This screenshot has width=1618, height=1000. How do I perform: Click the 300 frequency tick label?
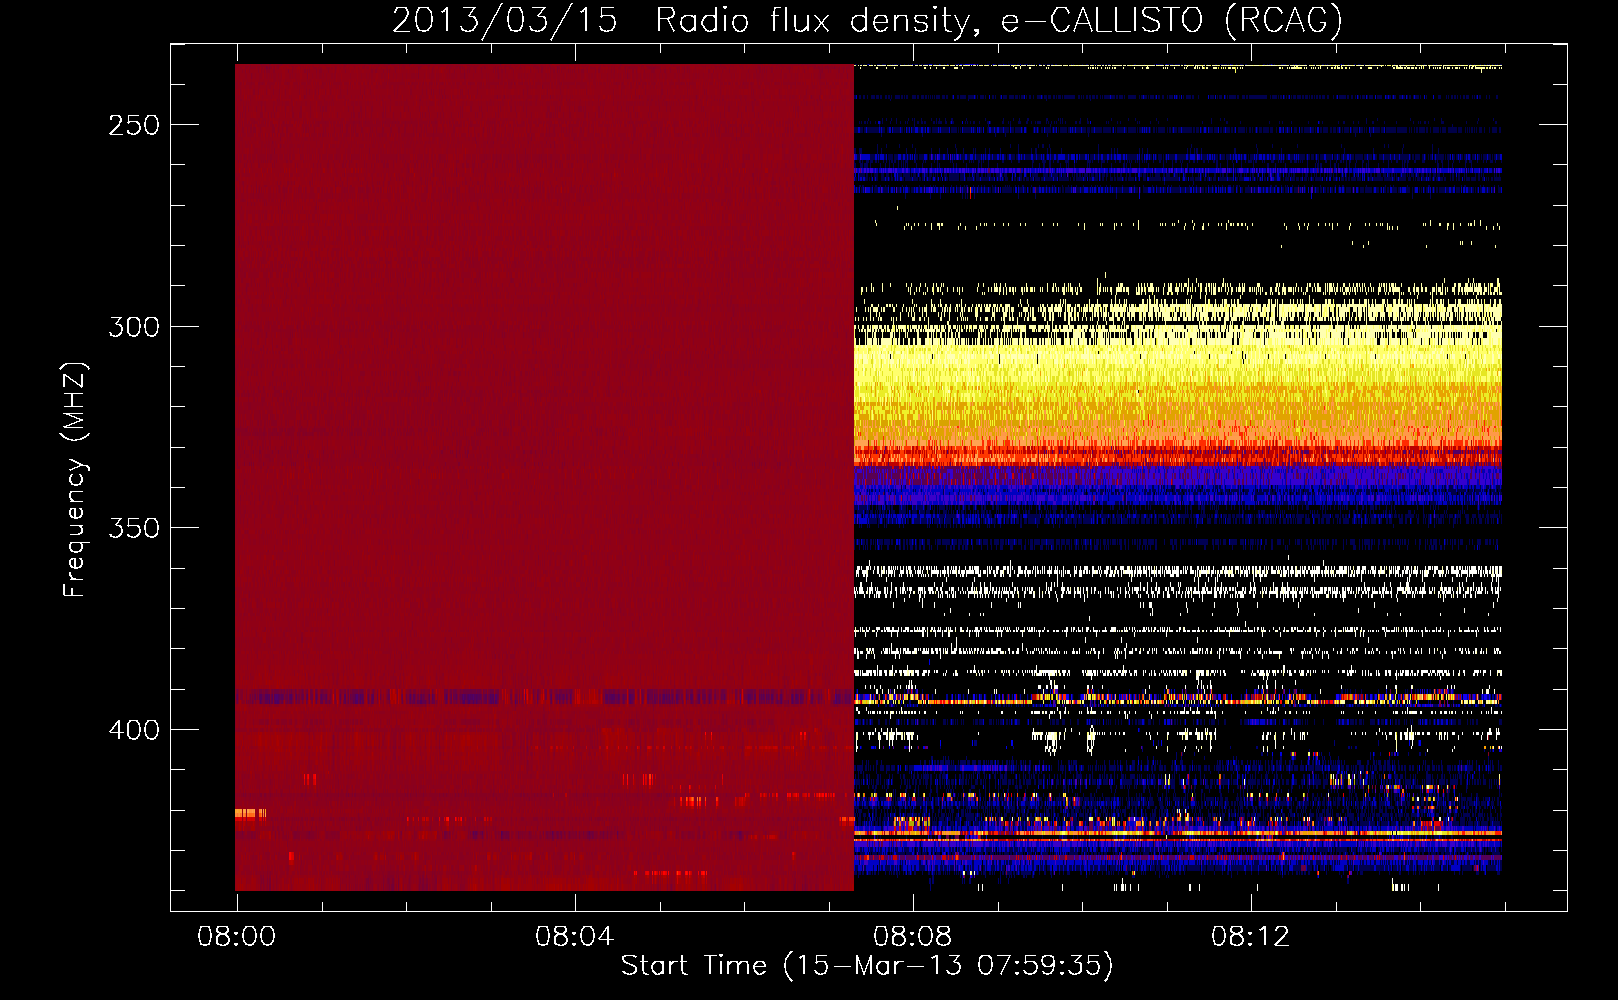point(134,327)
